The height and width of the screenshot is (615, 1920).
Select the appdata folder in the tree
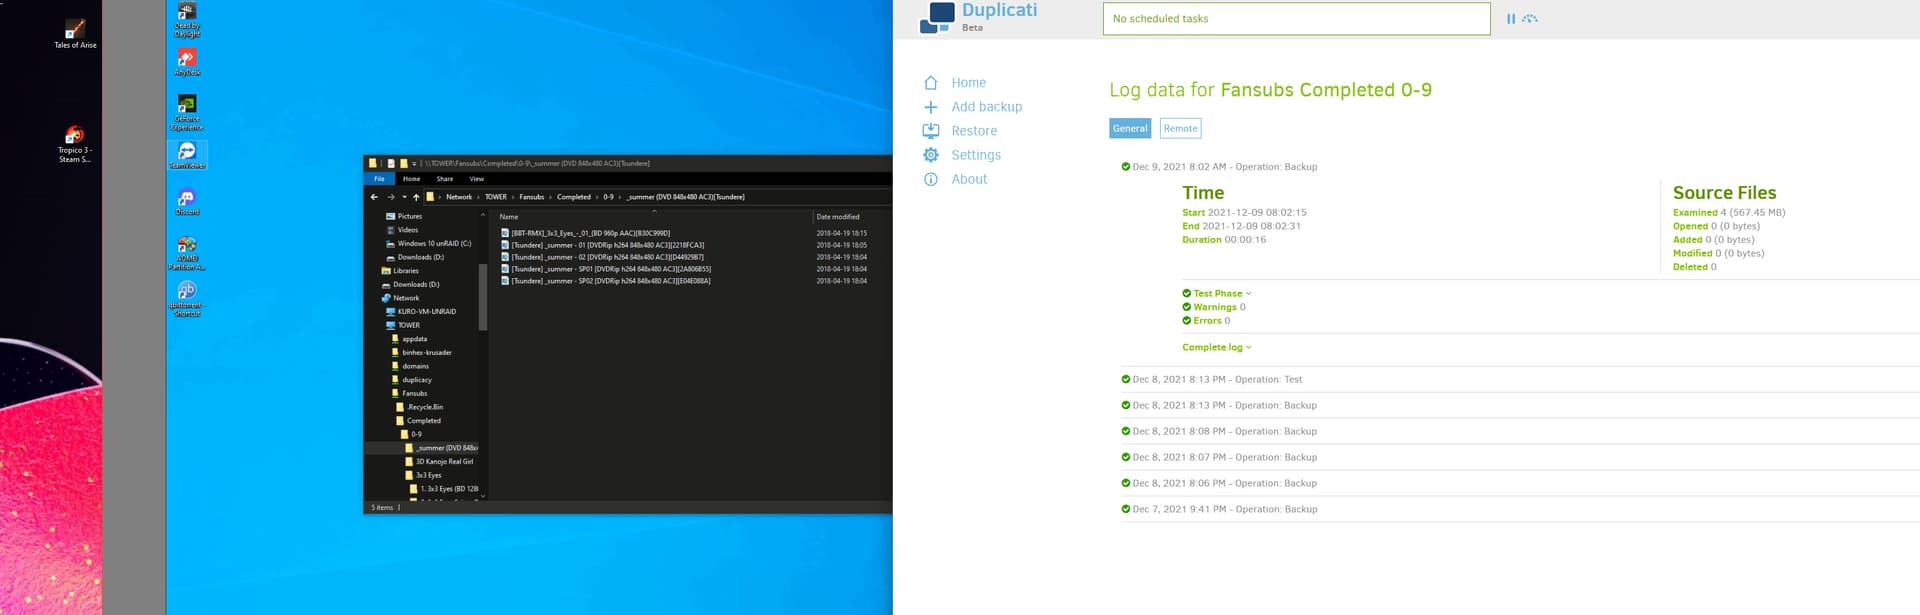[x=414, y=339]
